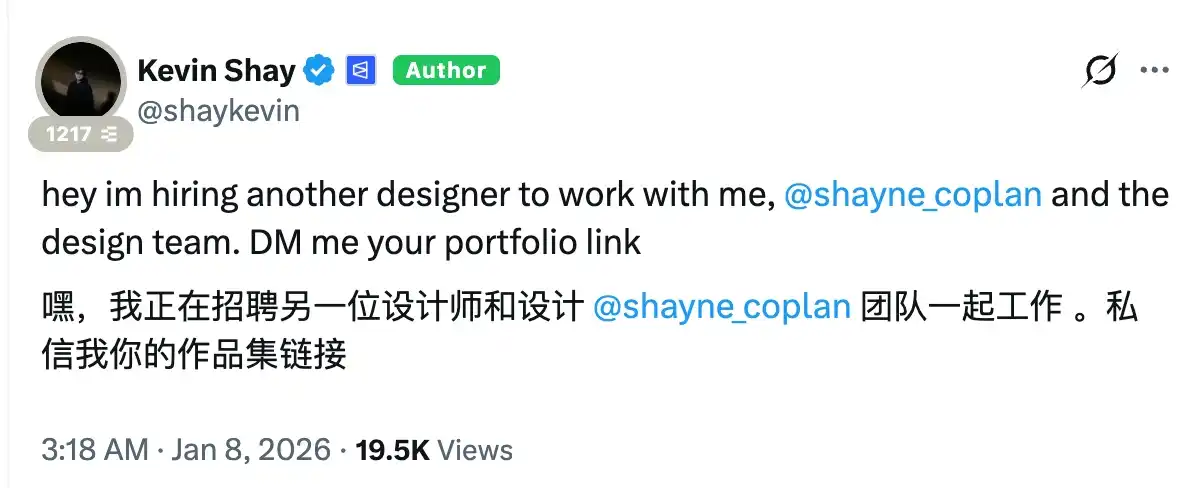Open Kevin Shay's profile picture

83,90
